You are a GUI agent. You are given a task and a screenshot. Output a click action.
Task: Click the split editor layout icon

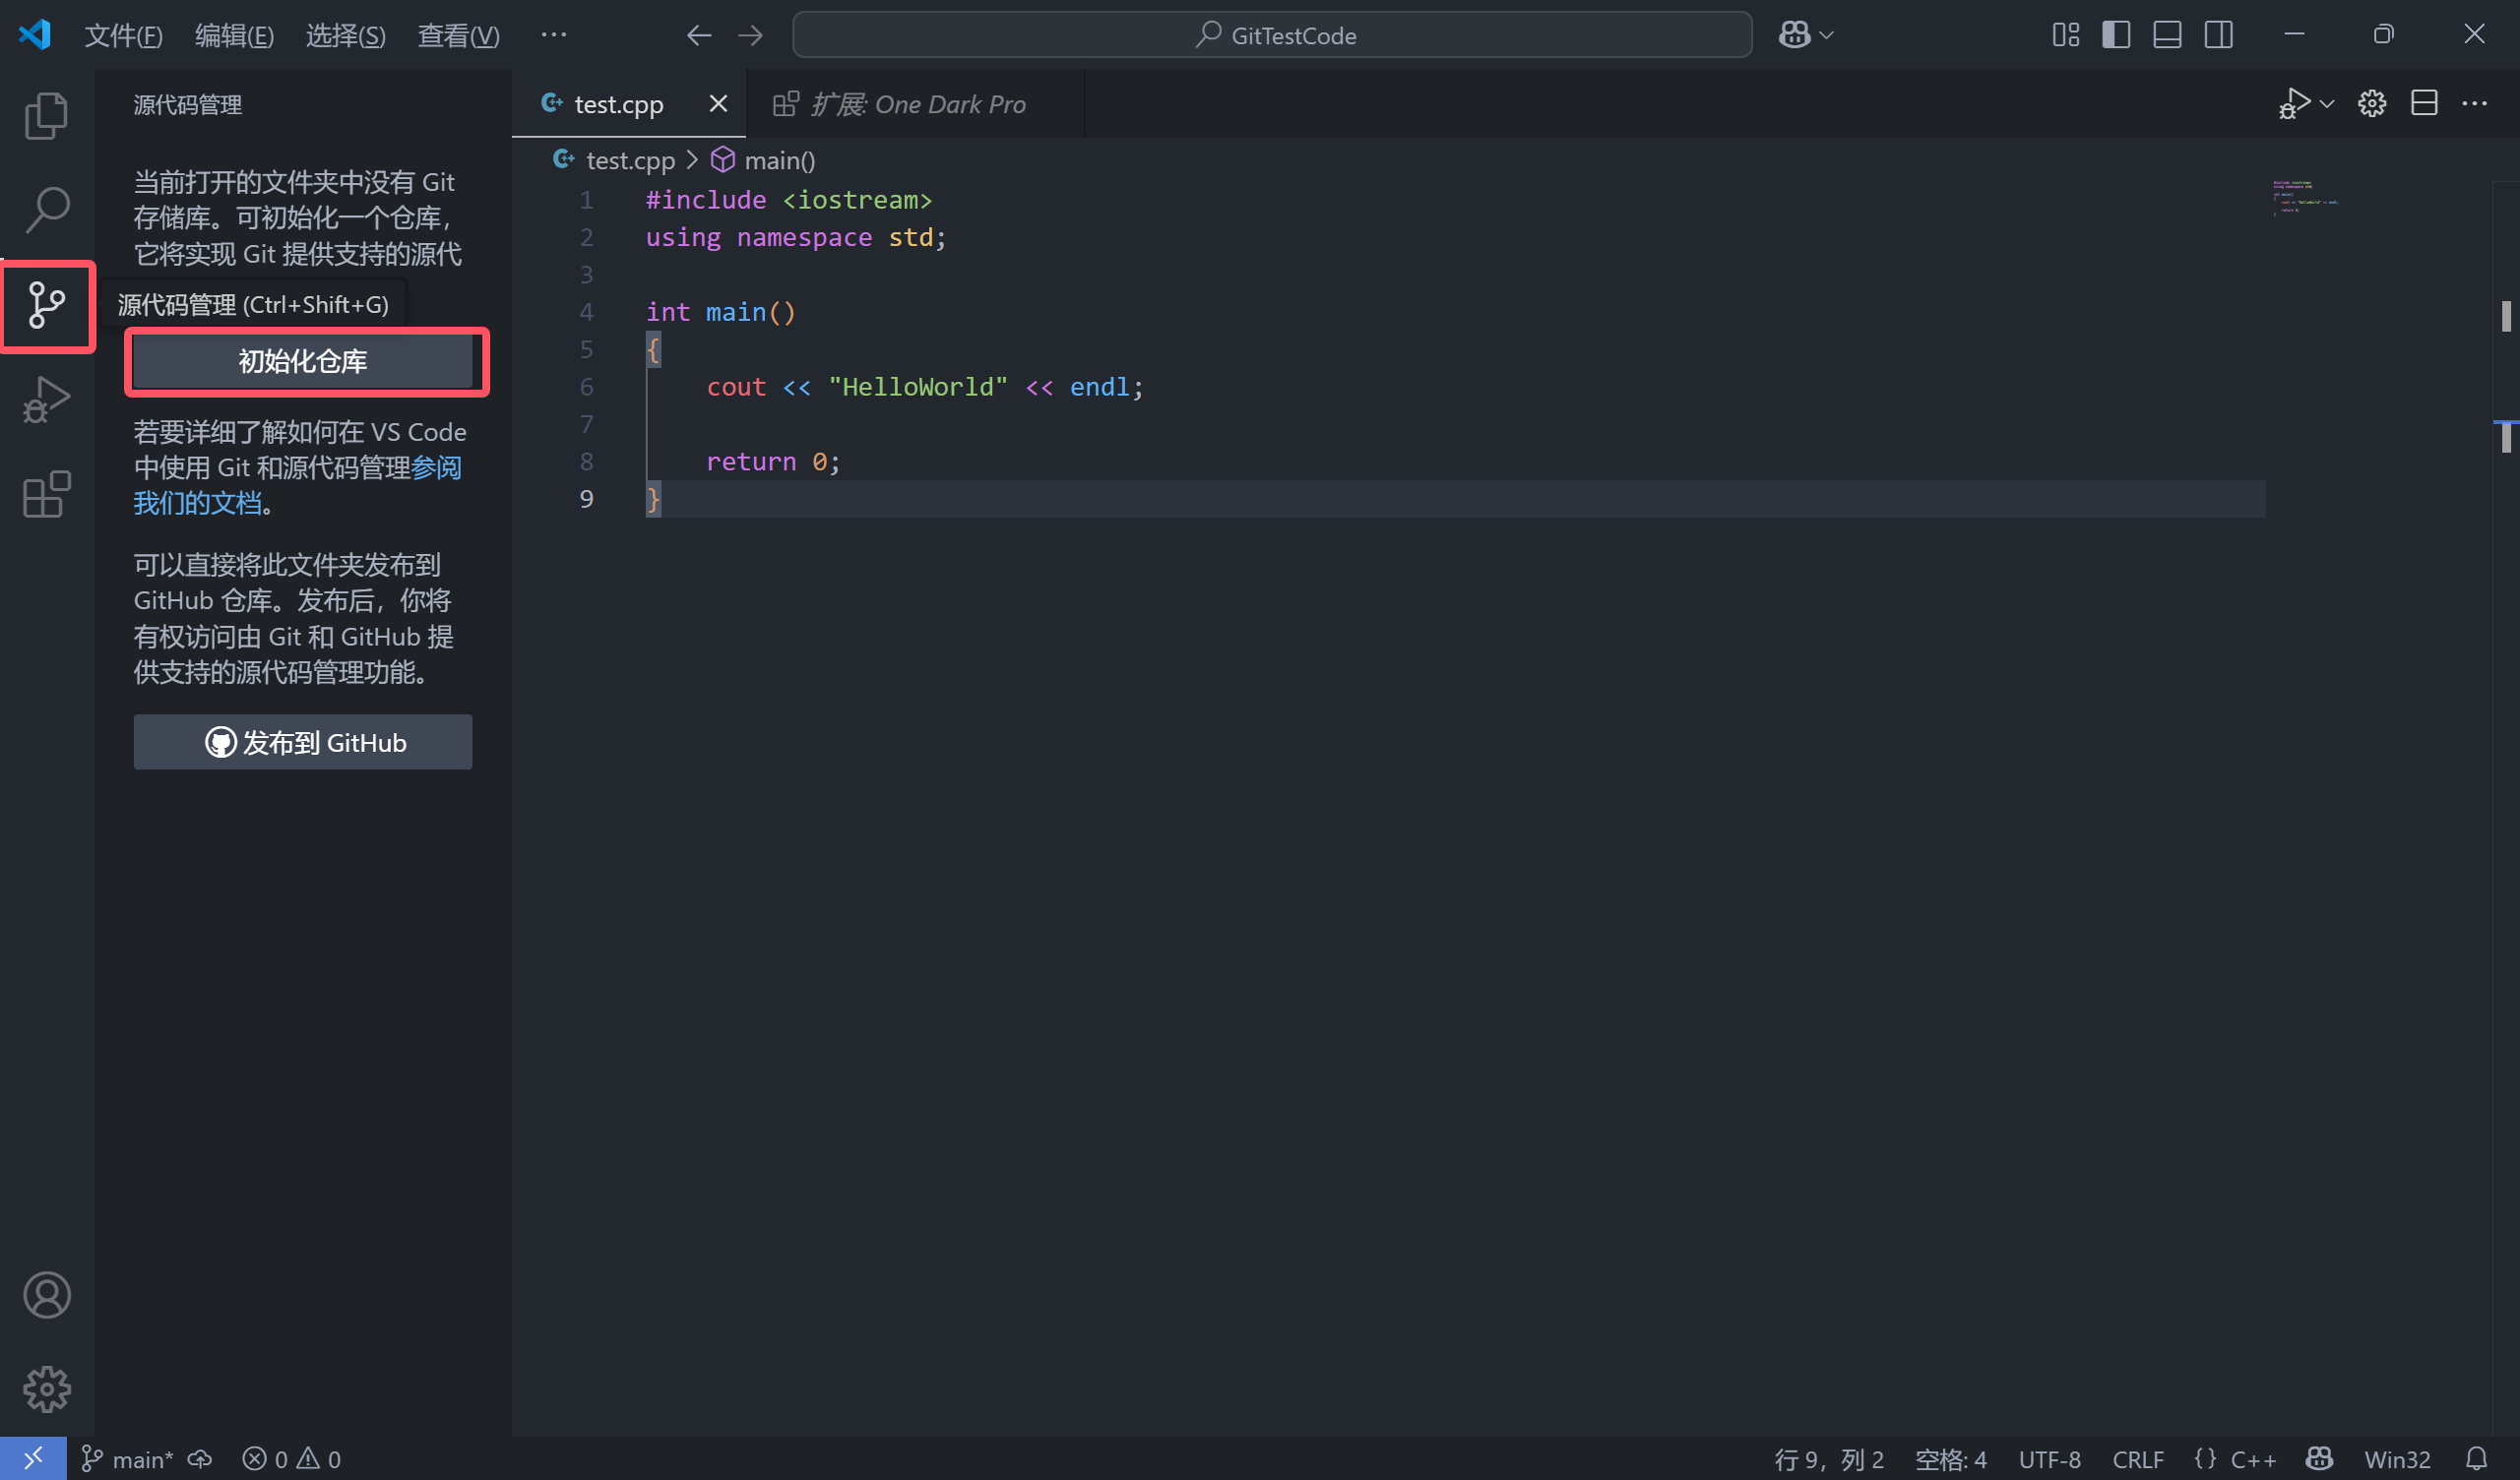point(2423,103)
